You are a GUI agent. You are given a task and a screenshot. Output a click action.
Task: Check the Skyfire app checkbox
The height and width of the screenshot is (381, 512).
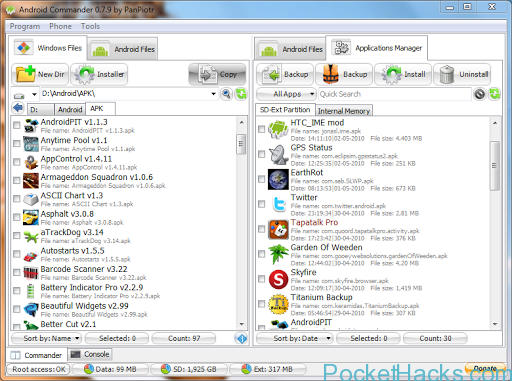pos(262,279)
